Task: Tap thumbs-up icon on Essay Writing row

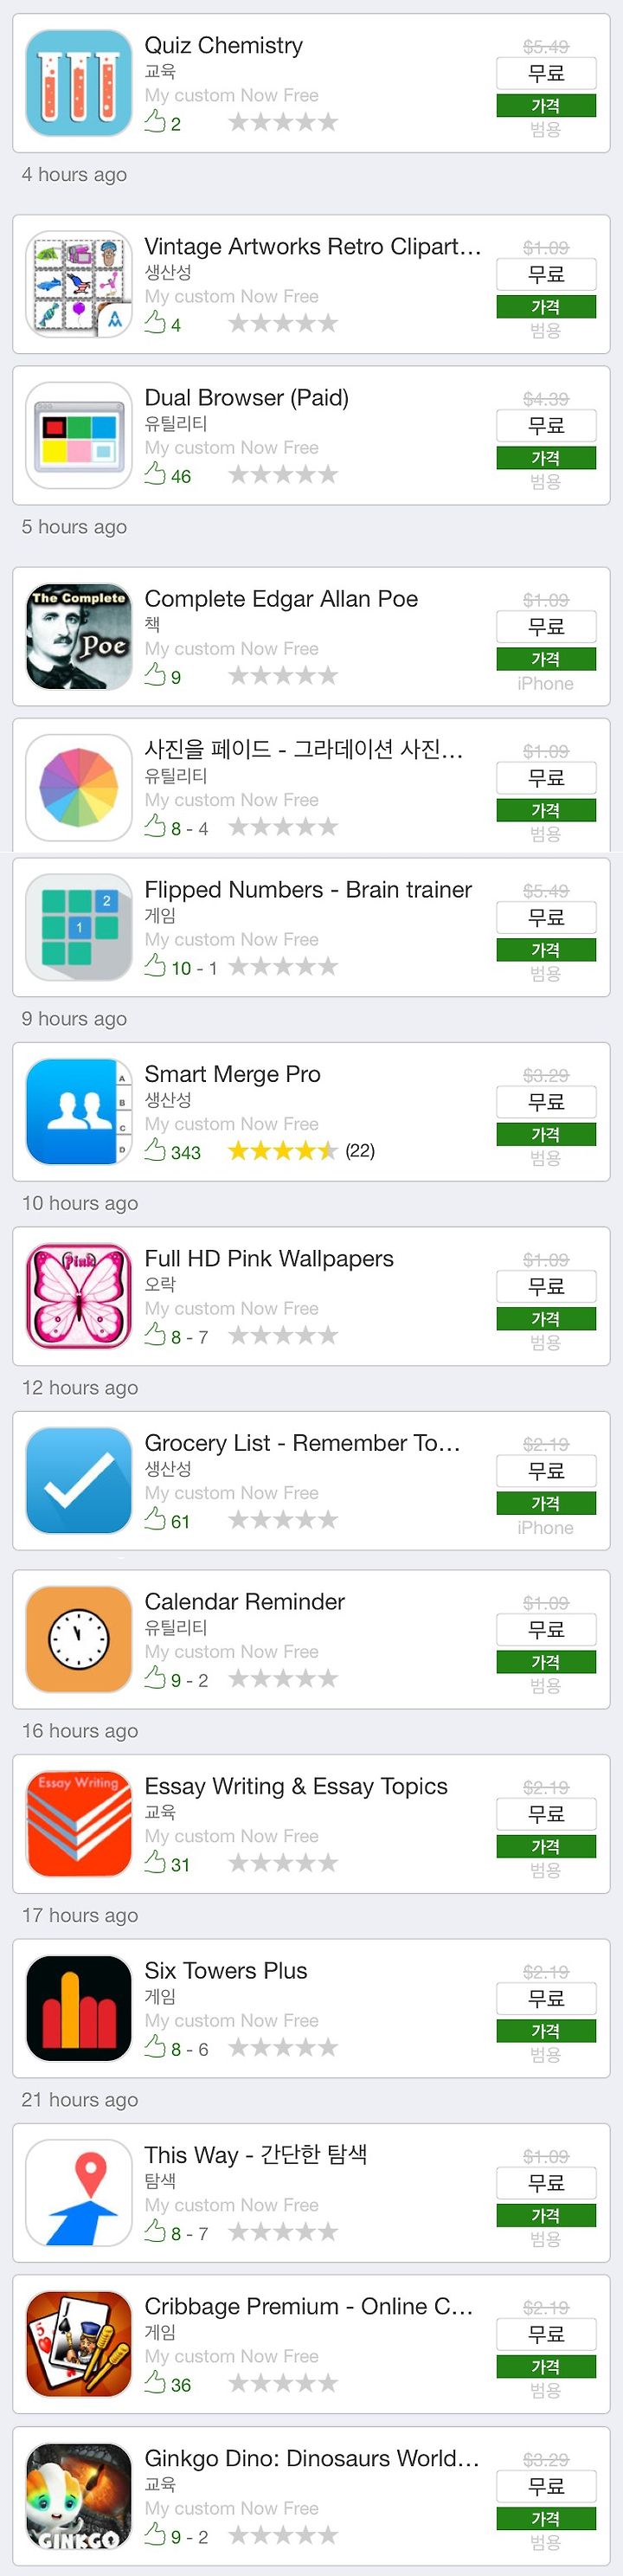Action: [x=155, y=1862]
